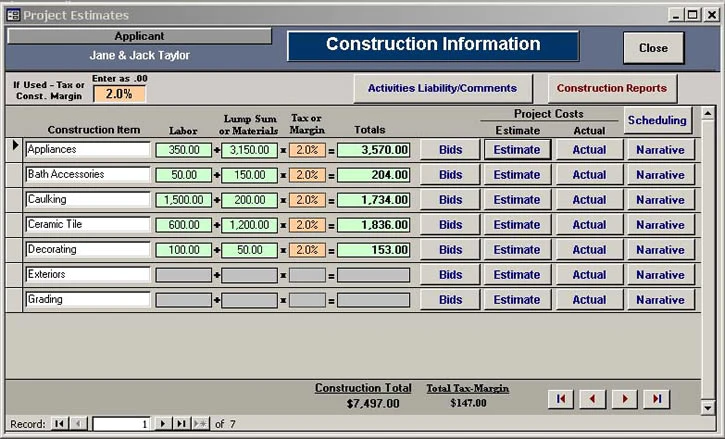Image resolution: width=725 pixels, height=439 pixels.
Task: Open Narrative for Bath Accessories
Action: click(x=660, y=175)
